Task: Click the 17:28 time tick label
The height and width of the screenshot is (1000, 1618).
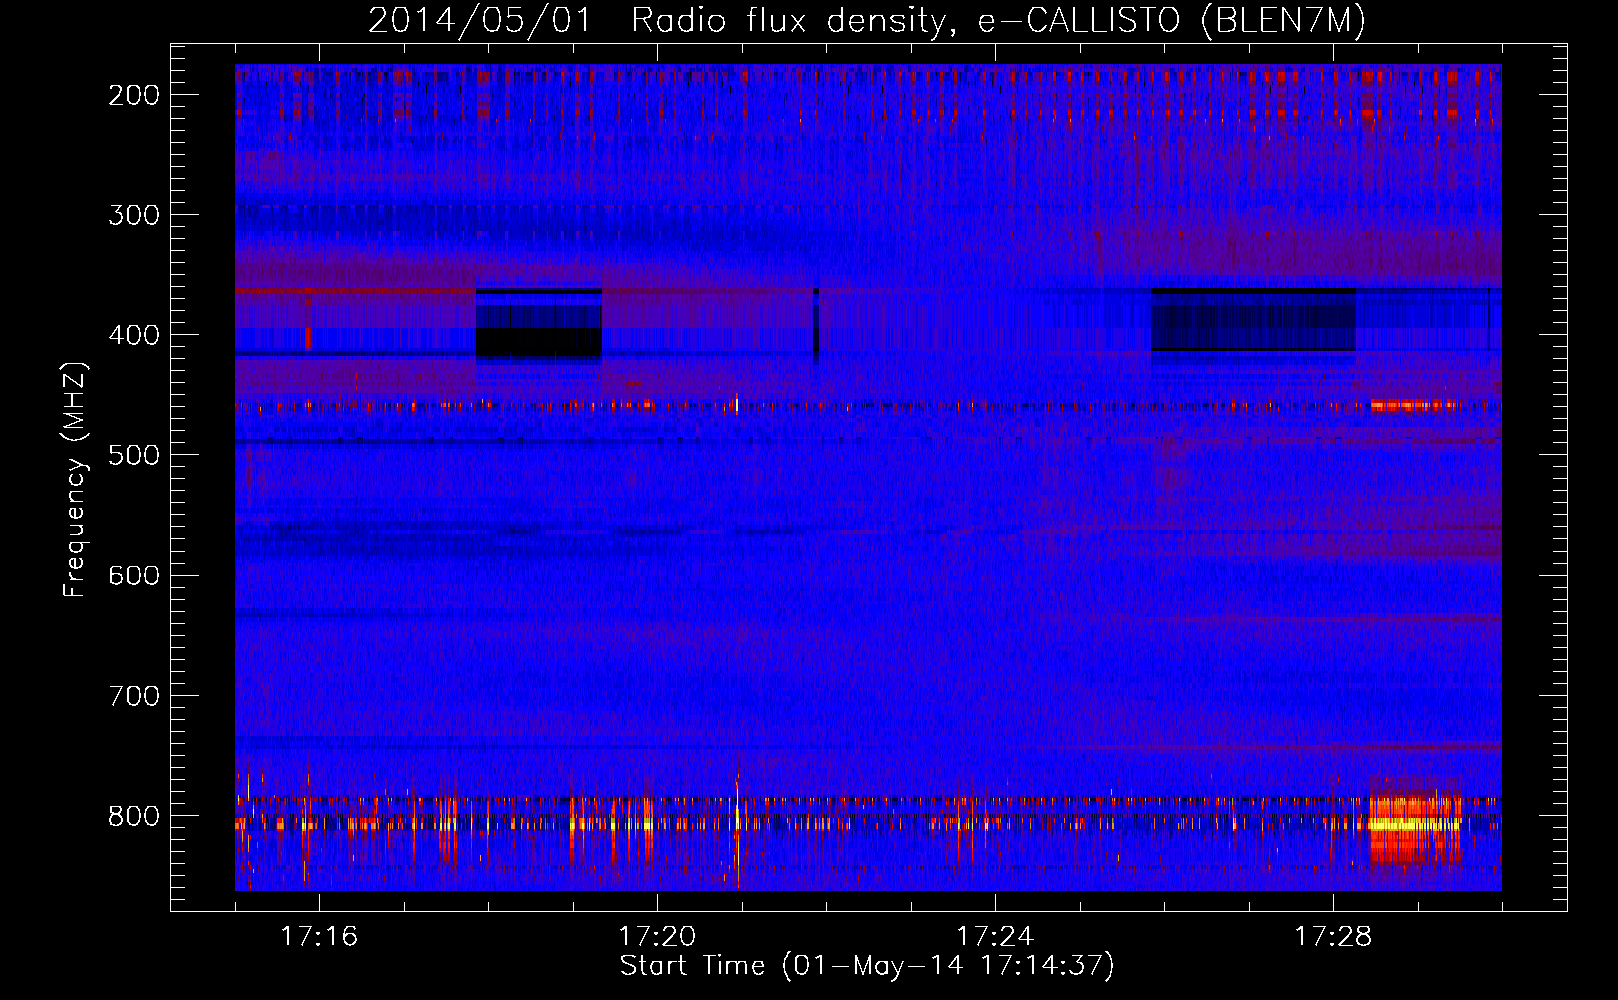Action: (1333, 937)
